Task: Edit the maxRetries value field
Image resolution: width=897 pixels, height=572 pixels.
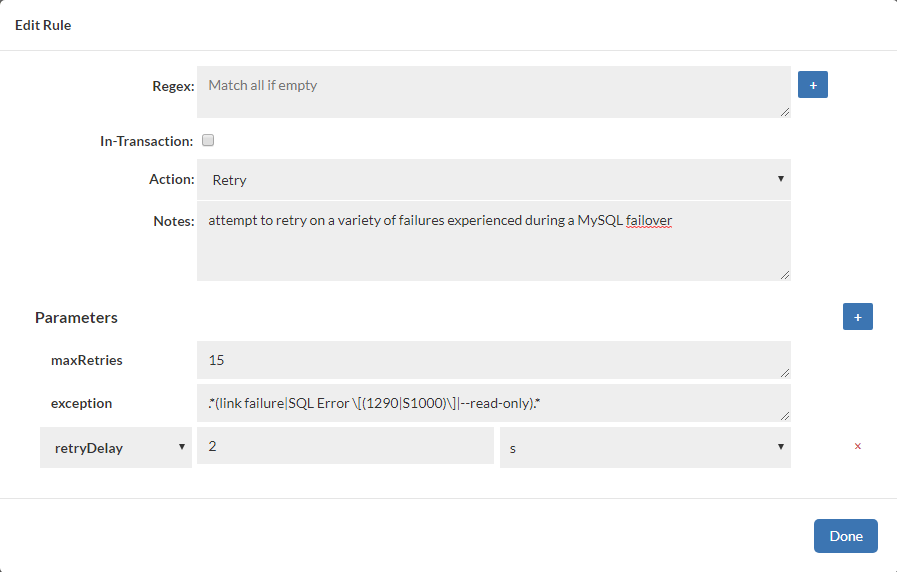Action: (x=494, y=360)
